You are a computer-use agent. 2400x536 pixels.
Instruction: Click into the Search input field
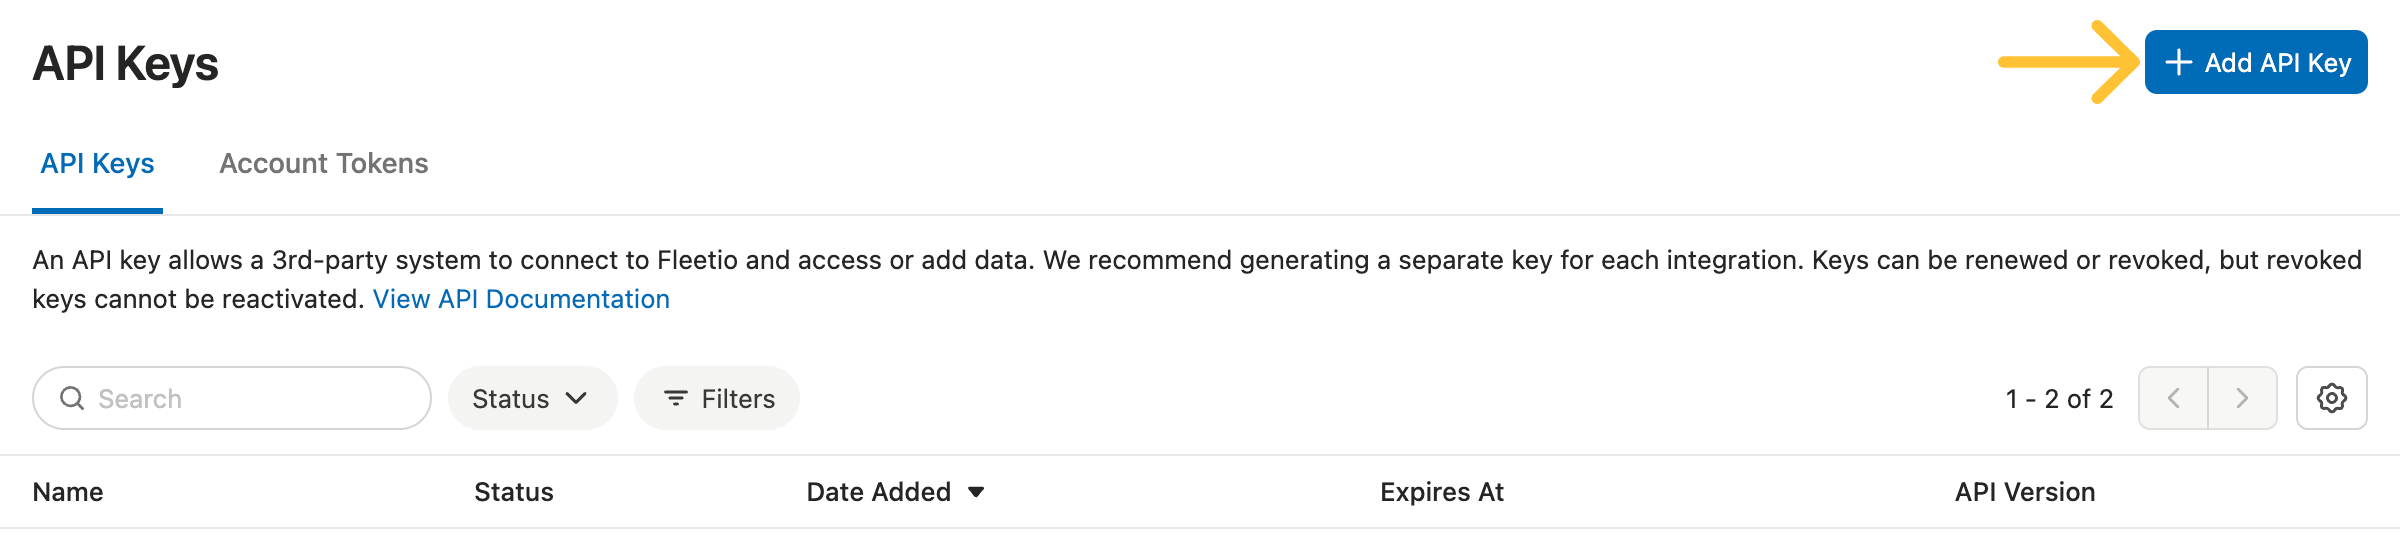point(250,399)
